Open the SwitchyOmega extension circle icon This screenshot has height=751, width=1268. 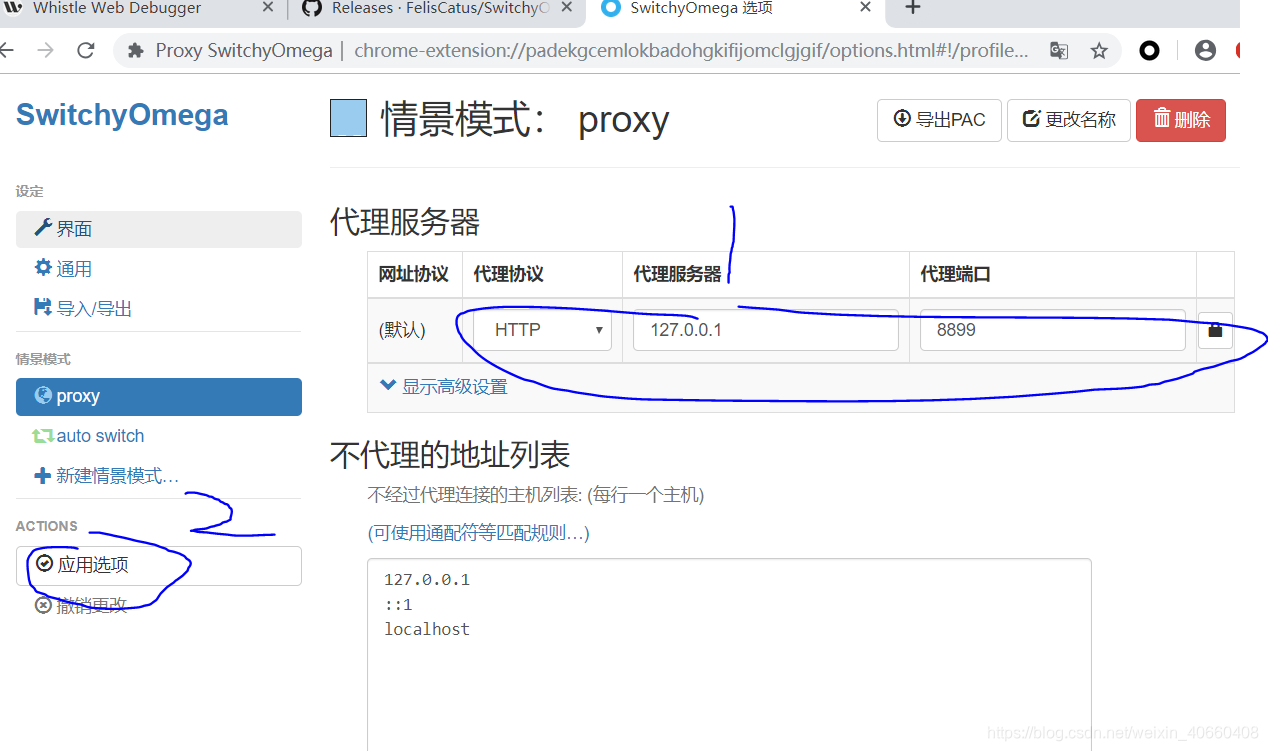(x=1150, y=50)
